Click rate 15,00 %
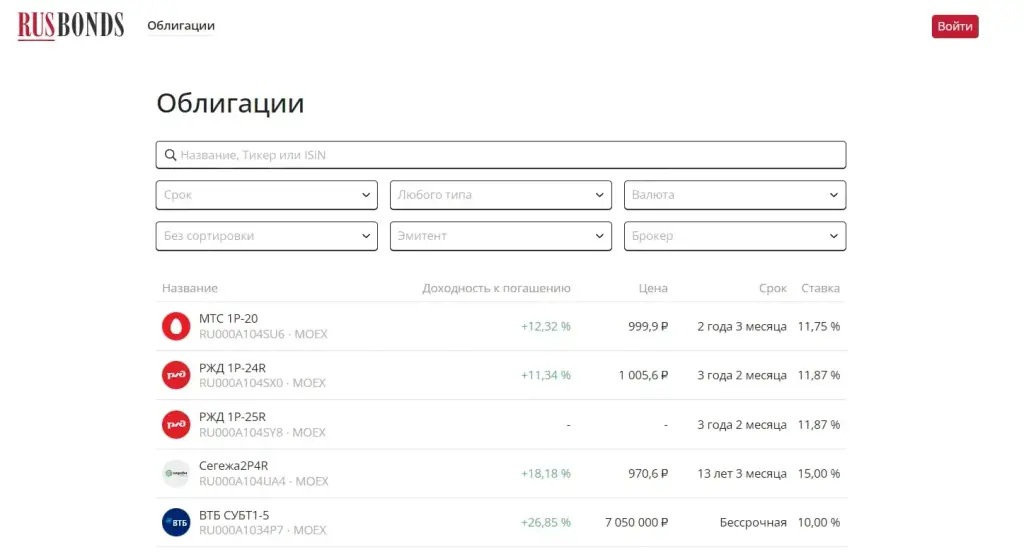Screen dimensions: 1024x552 tap(819, 474)
